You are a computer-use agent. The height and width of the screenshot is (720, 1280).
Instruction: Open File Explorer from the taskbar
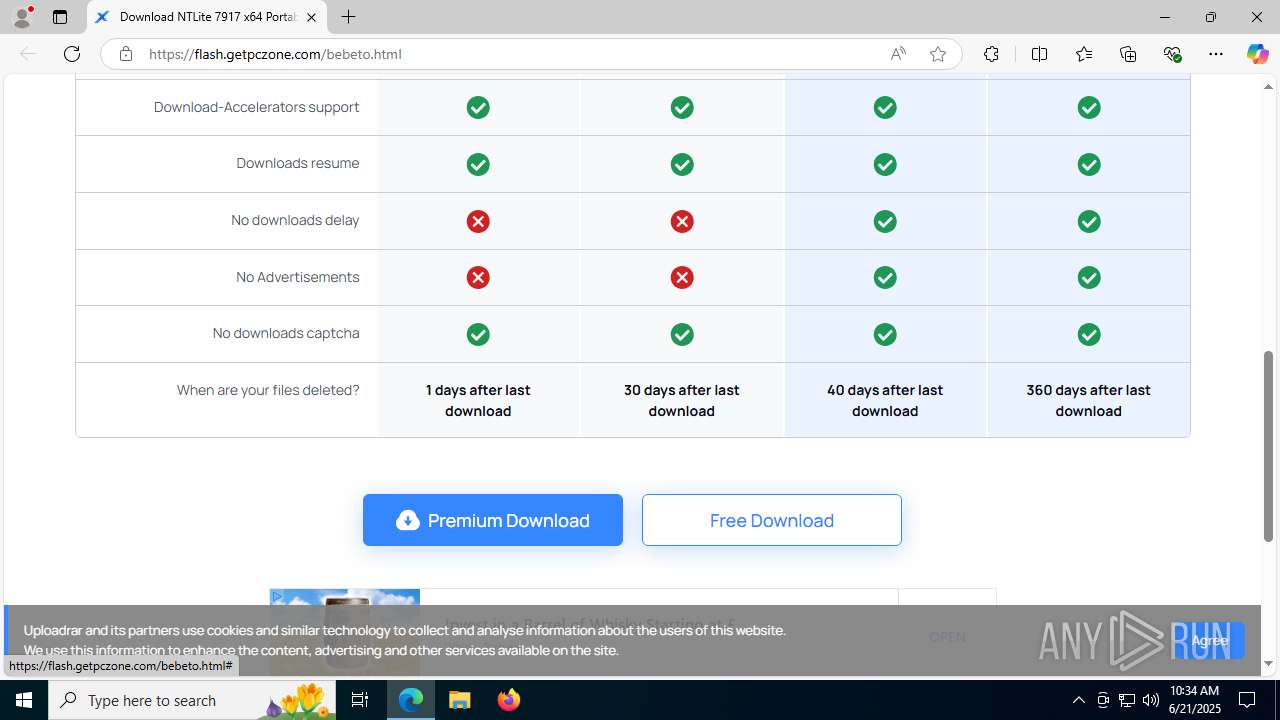[460, 700]
